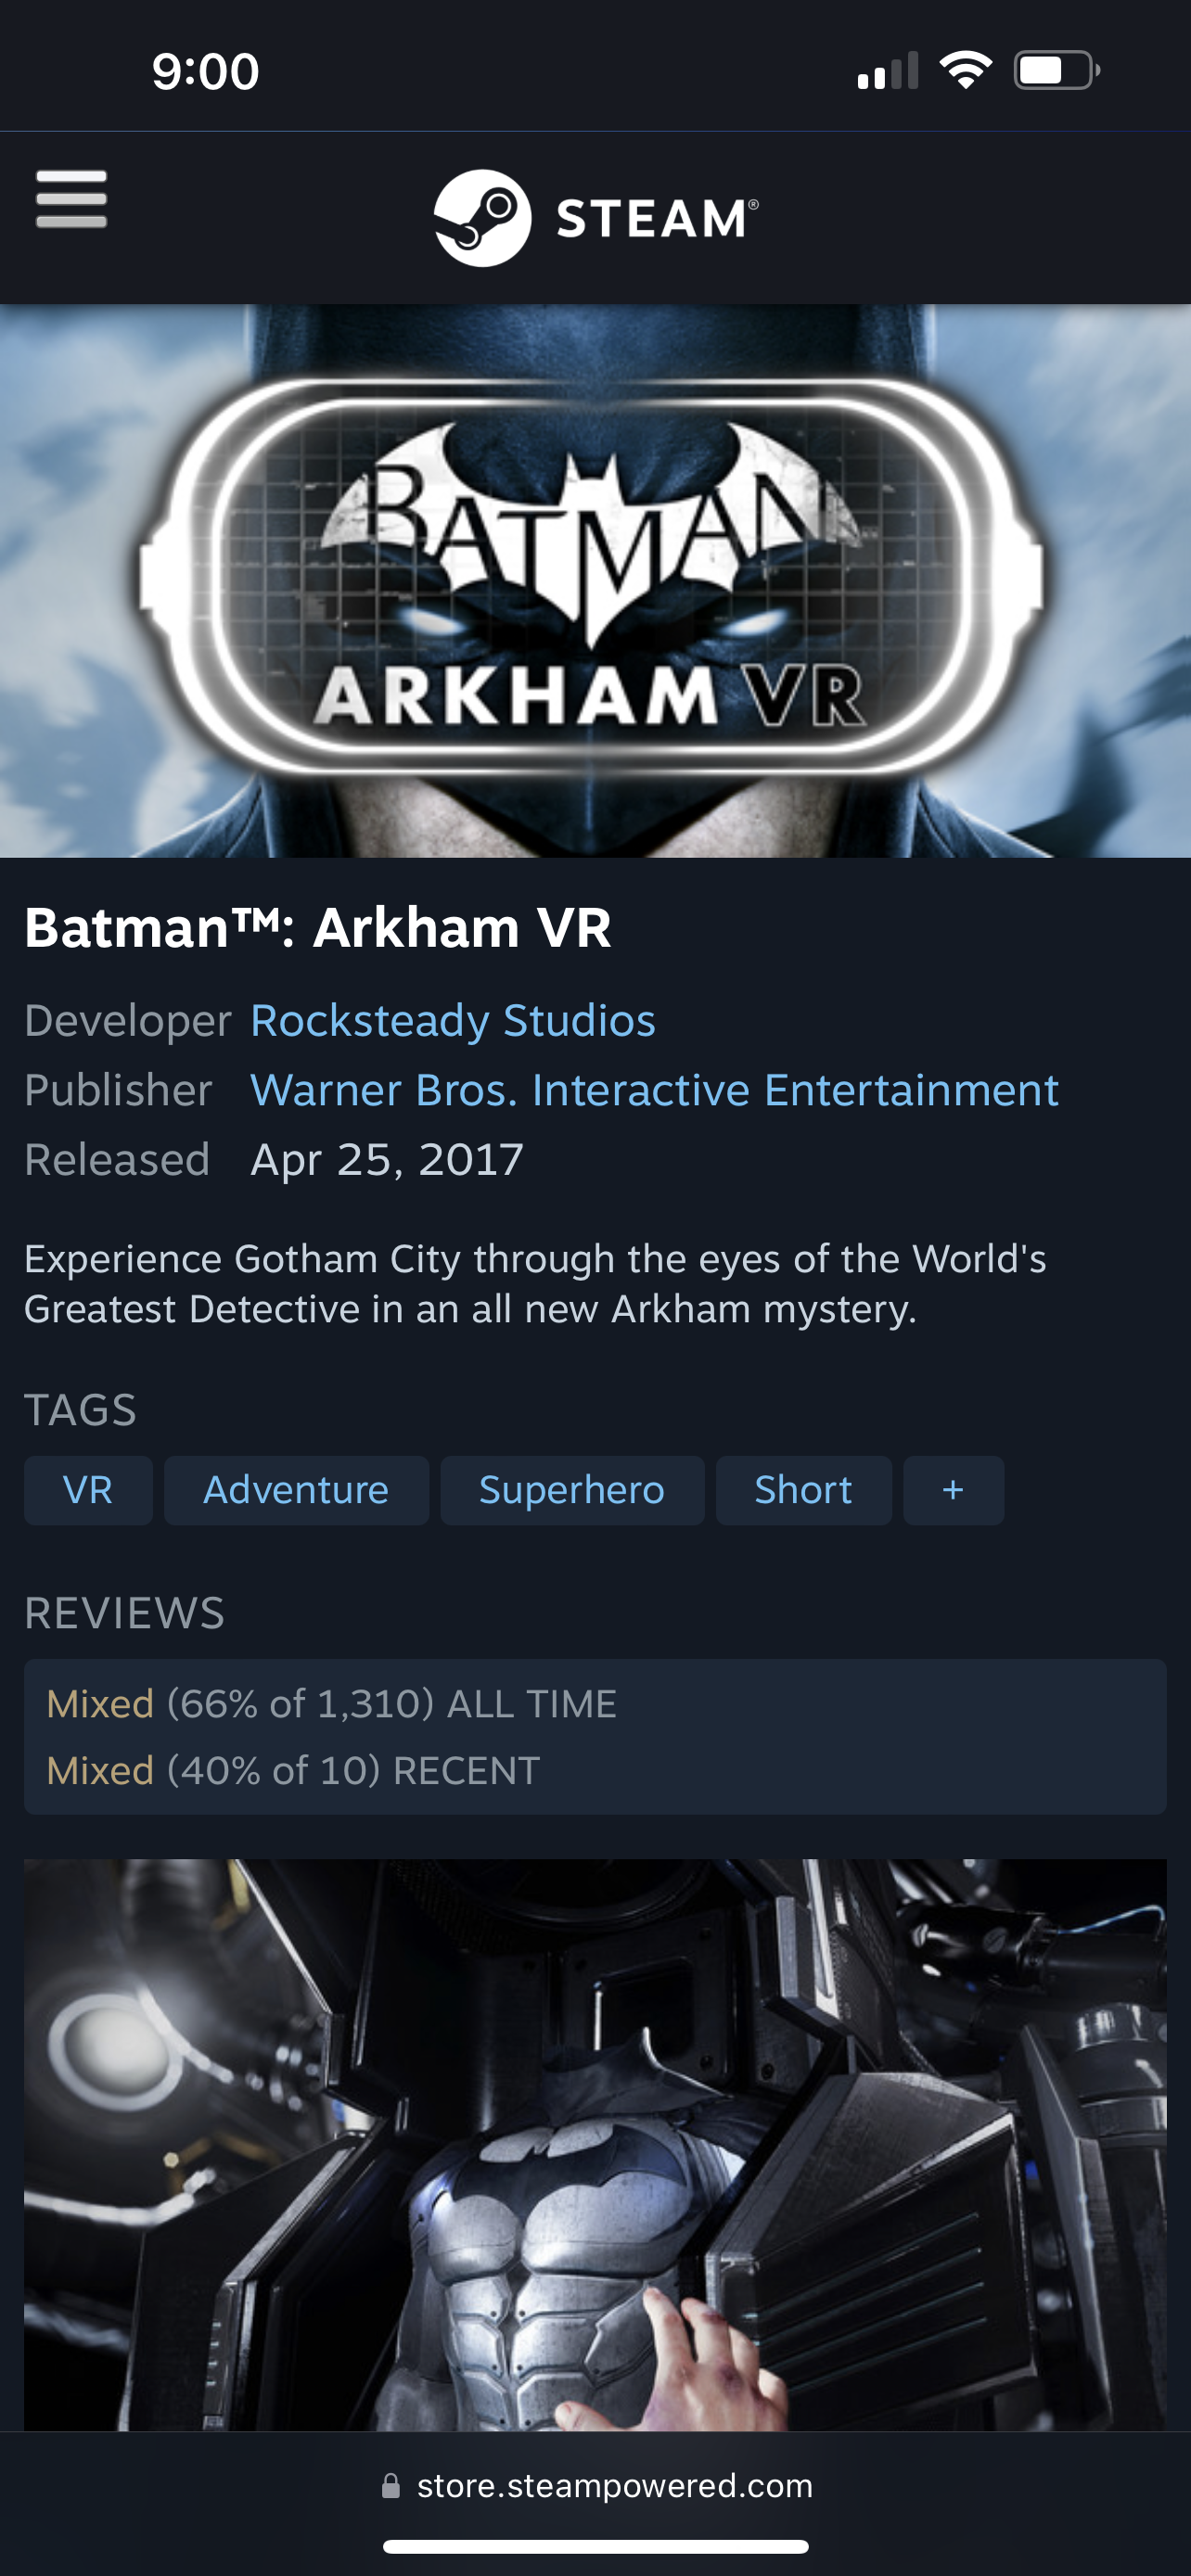The image size is (1191, 2576).
Task: Tap the Wi-Fi status icon
Action: tap(965, 71)
